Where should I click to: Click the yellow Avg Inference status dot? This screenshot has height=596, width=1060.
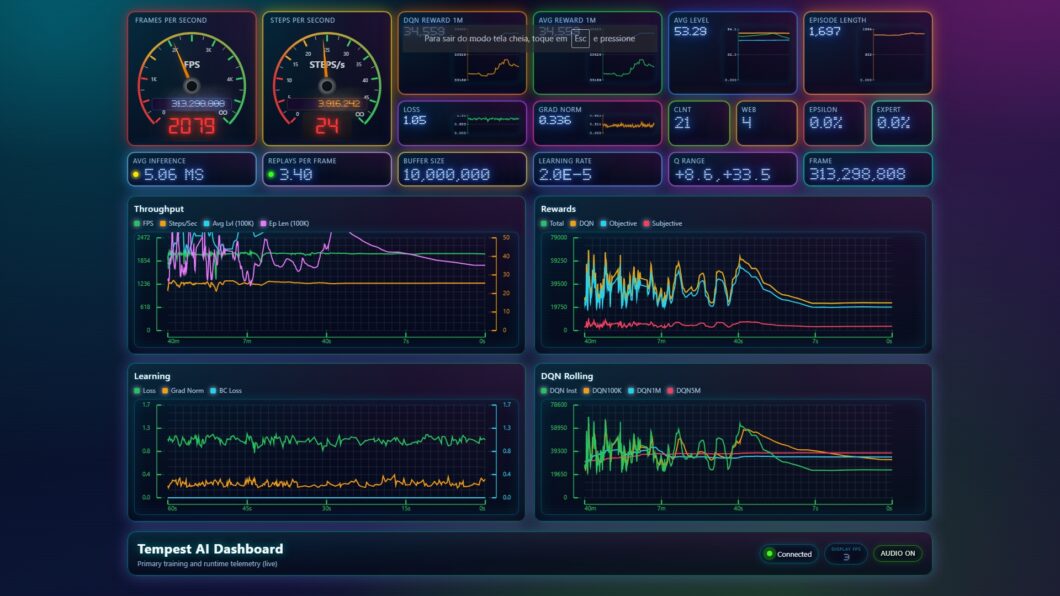pos(136,175)
